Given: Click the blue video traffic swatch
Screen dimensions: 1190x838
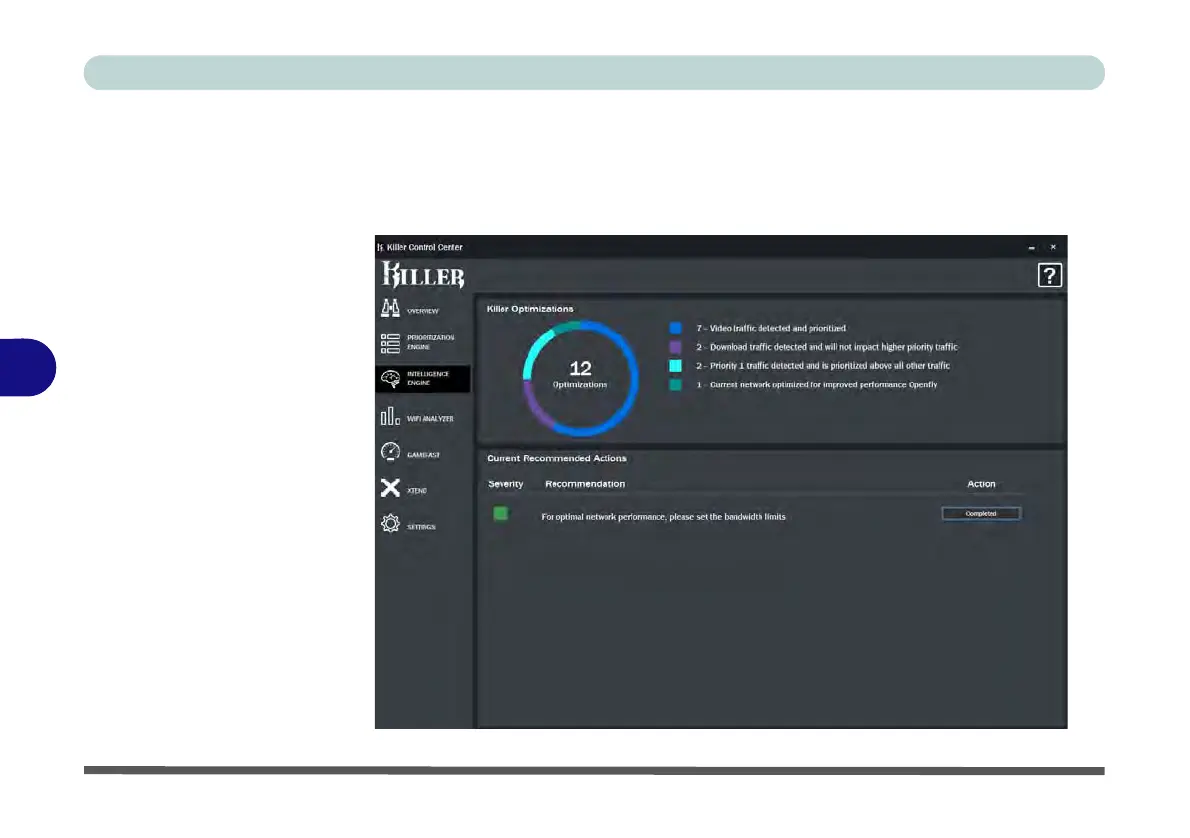Looking at the screenshot, I should (675, 328).
